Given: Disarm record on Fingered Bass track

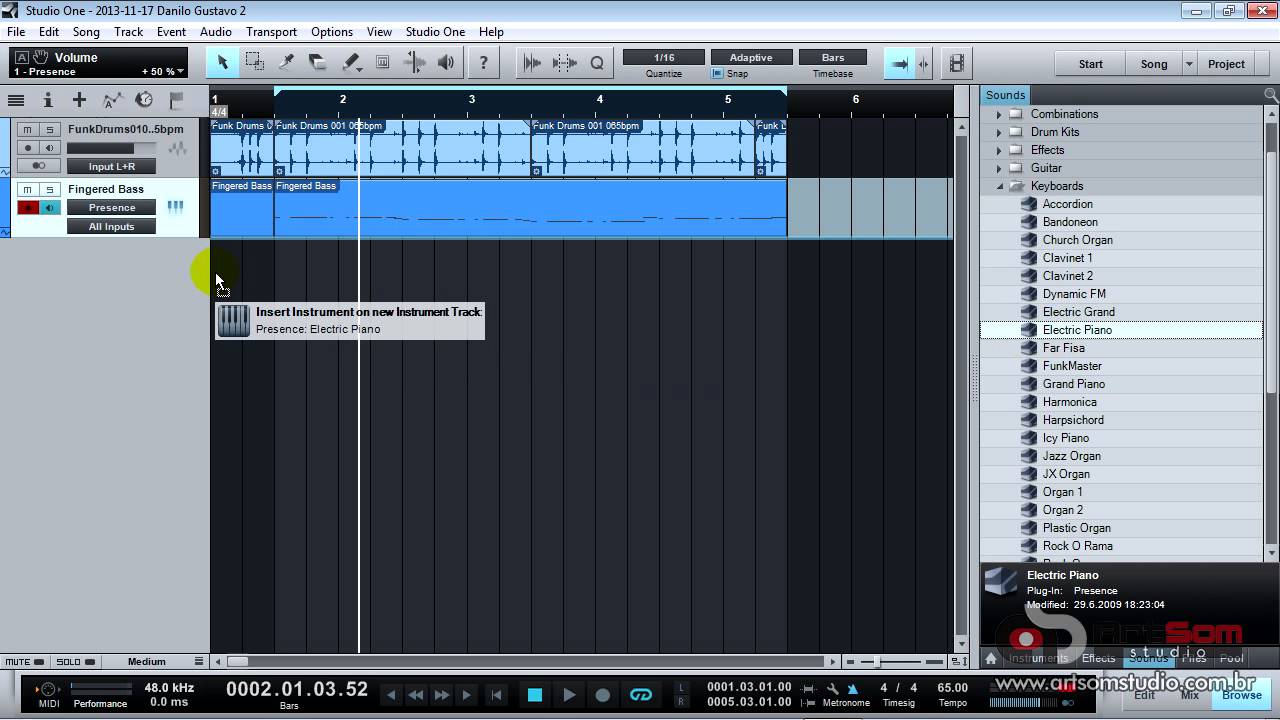Looking at the screenshot, I should pos(28,207).
